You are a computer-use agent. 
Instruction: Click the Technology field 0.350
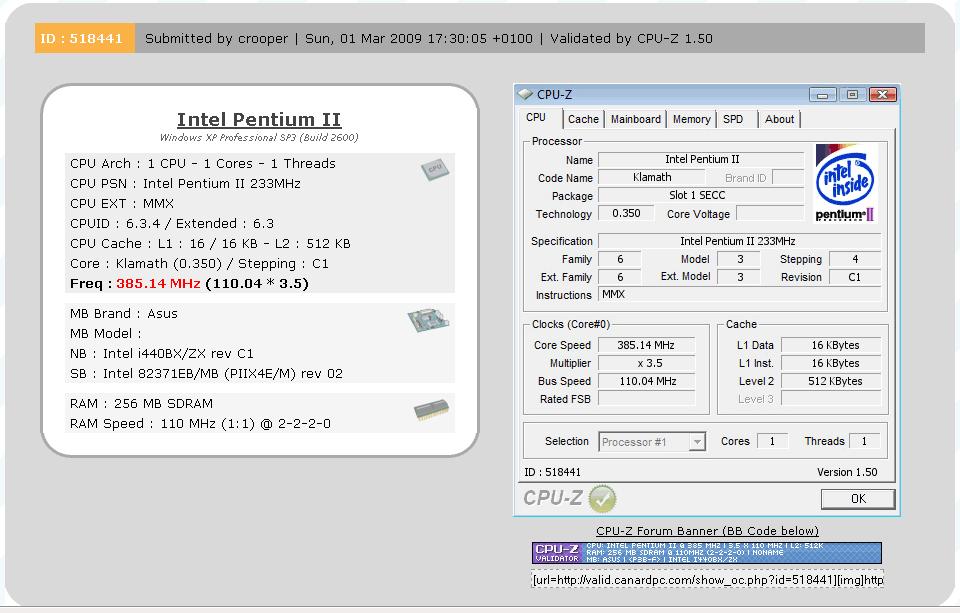click(x=626, y=213)
